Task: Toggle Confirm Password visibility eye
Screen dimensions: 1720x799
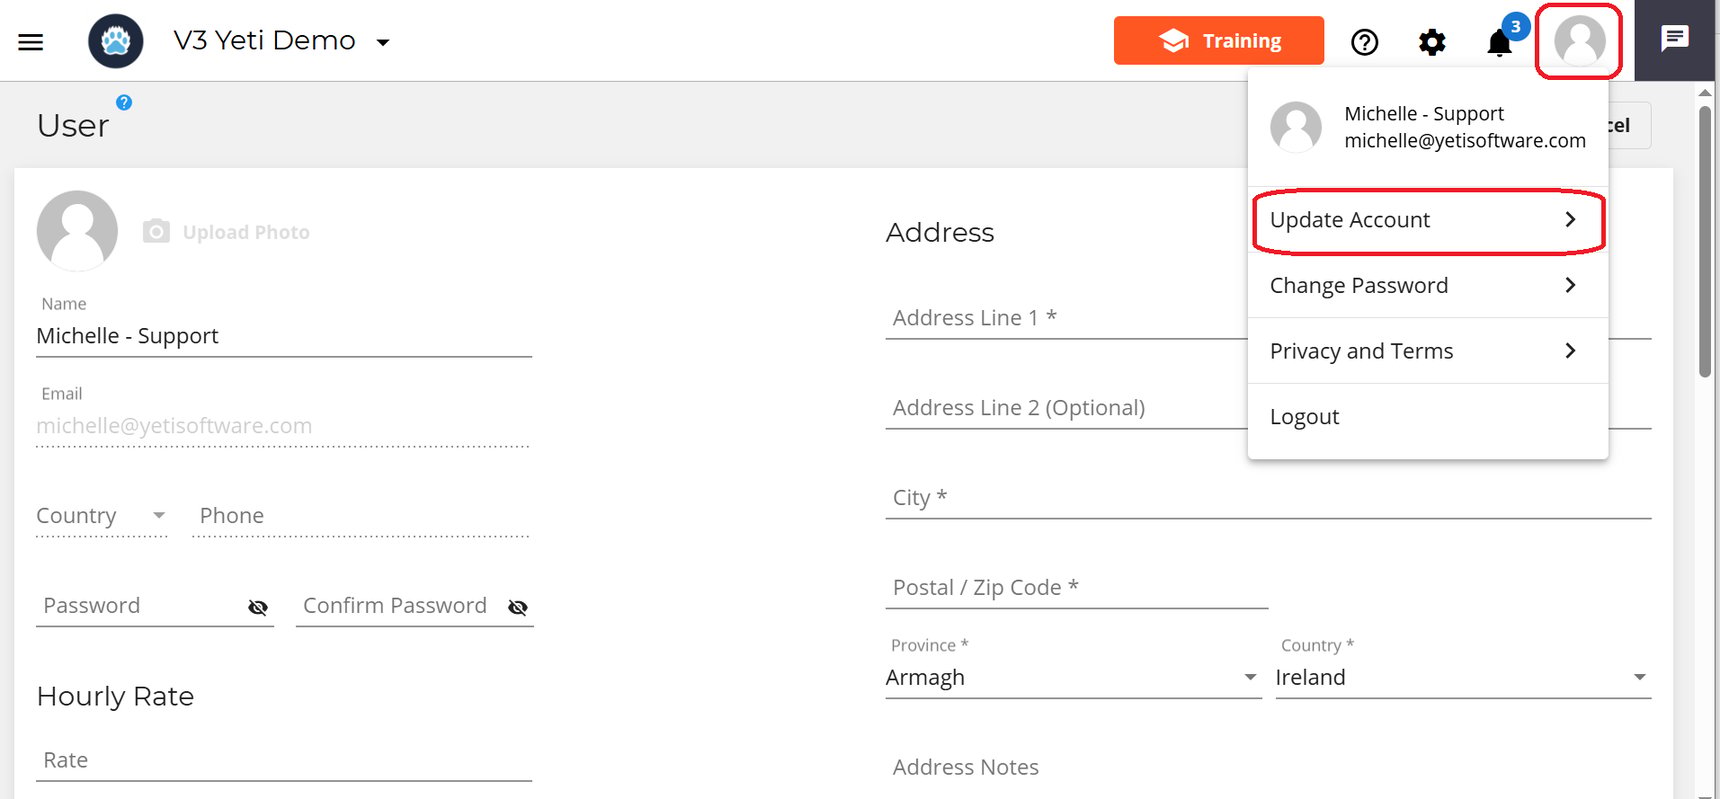Action: 518,607
